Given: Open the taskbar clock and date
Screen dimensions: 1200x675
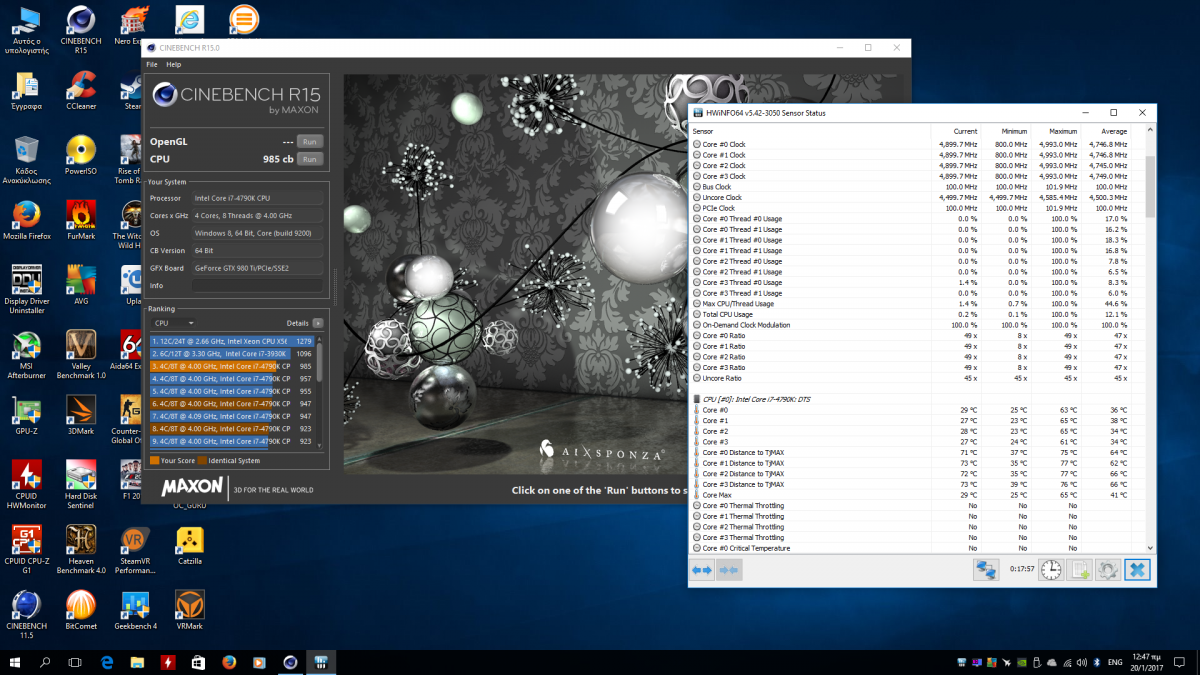Looking at the screenshot, I should 1147,662.
